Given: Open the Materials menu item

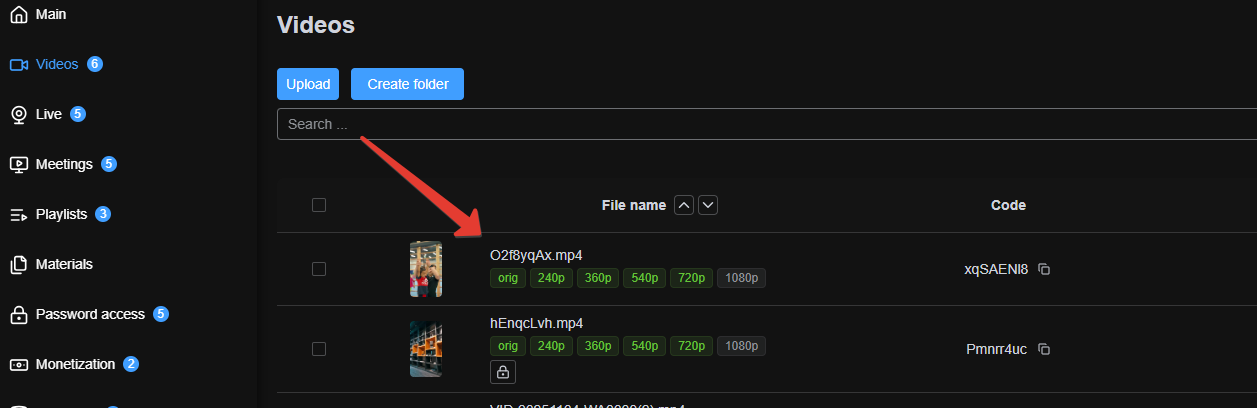Looking at the screenshot, I should (x=64, y=265).
